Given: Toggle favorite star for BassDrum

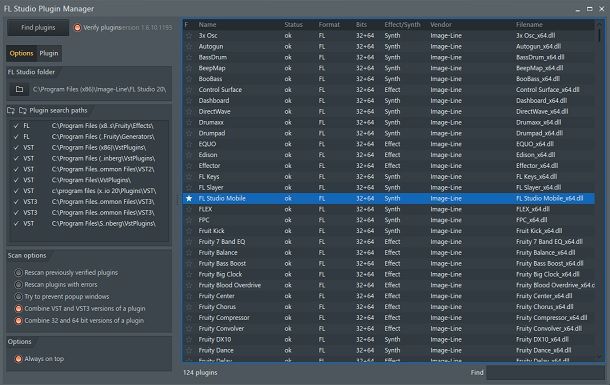Looking at the screenshot, I should (189, 57).
